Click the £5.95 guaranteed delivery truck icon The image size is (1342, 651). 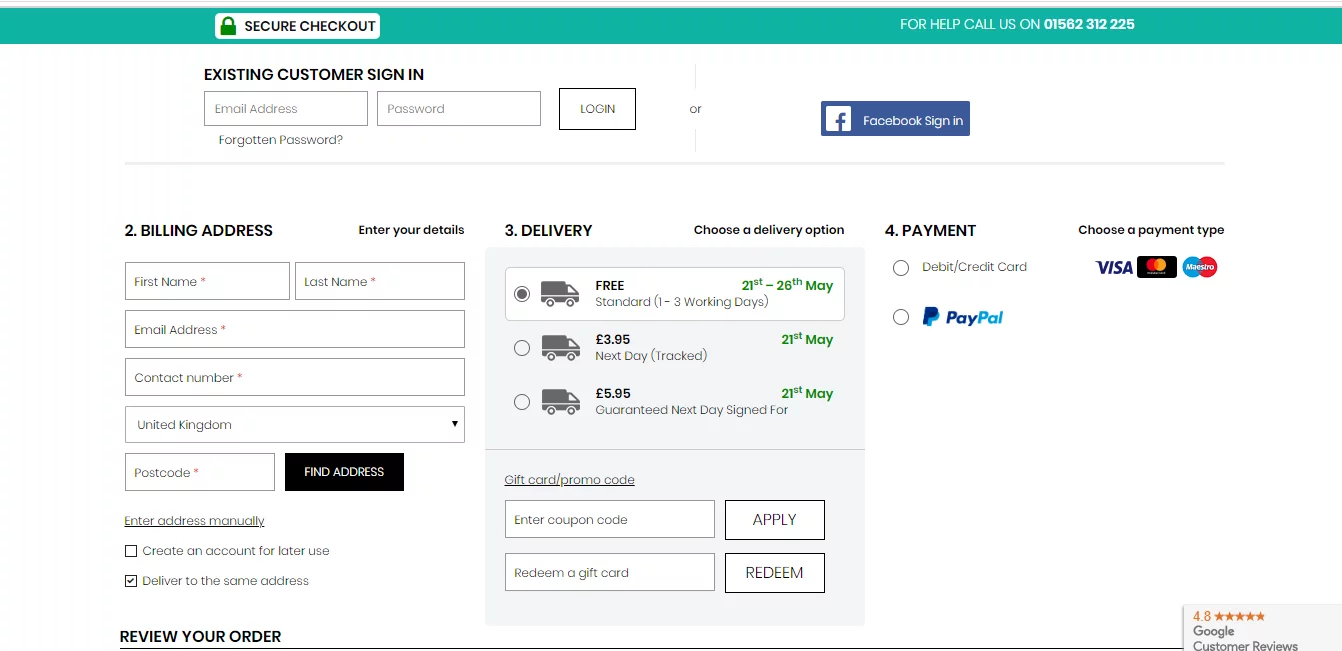(560, 401)
